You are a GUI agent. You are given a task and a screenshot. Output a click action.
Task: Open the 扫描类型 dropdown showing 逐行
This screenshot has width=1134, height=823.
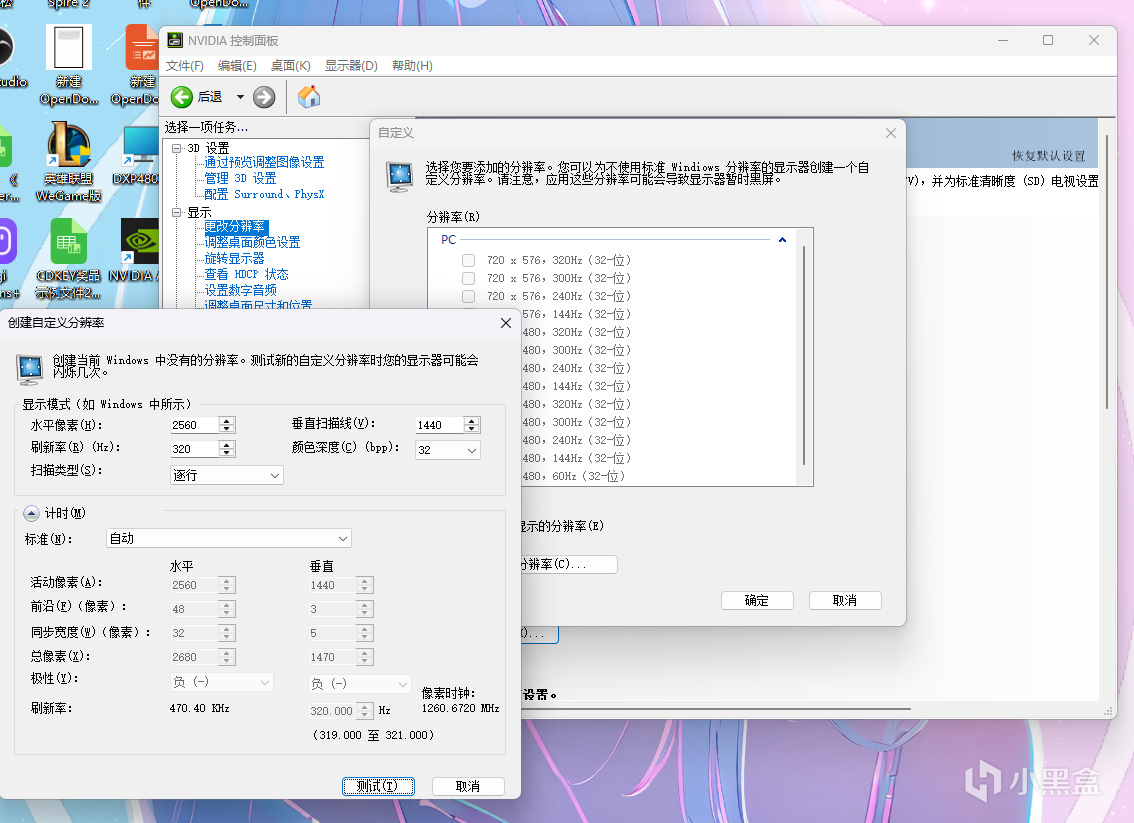click(226, 475)
